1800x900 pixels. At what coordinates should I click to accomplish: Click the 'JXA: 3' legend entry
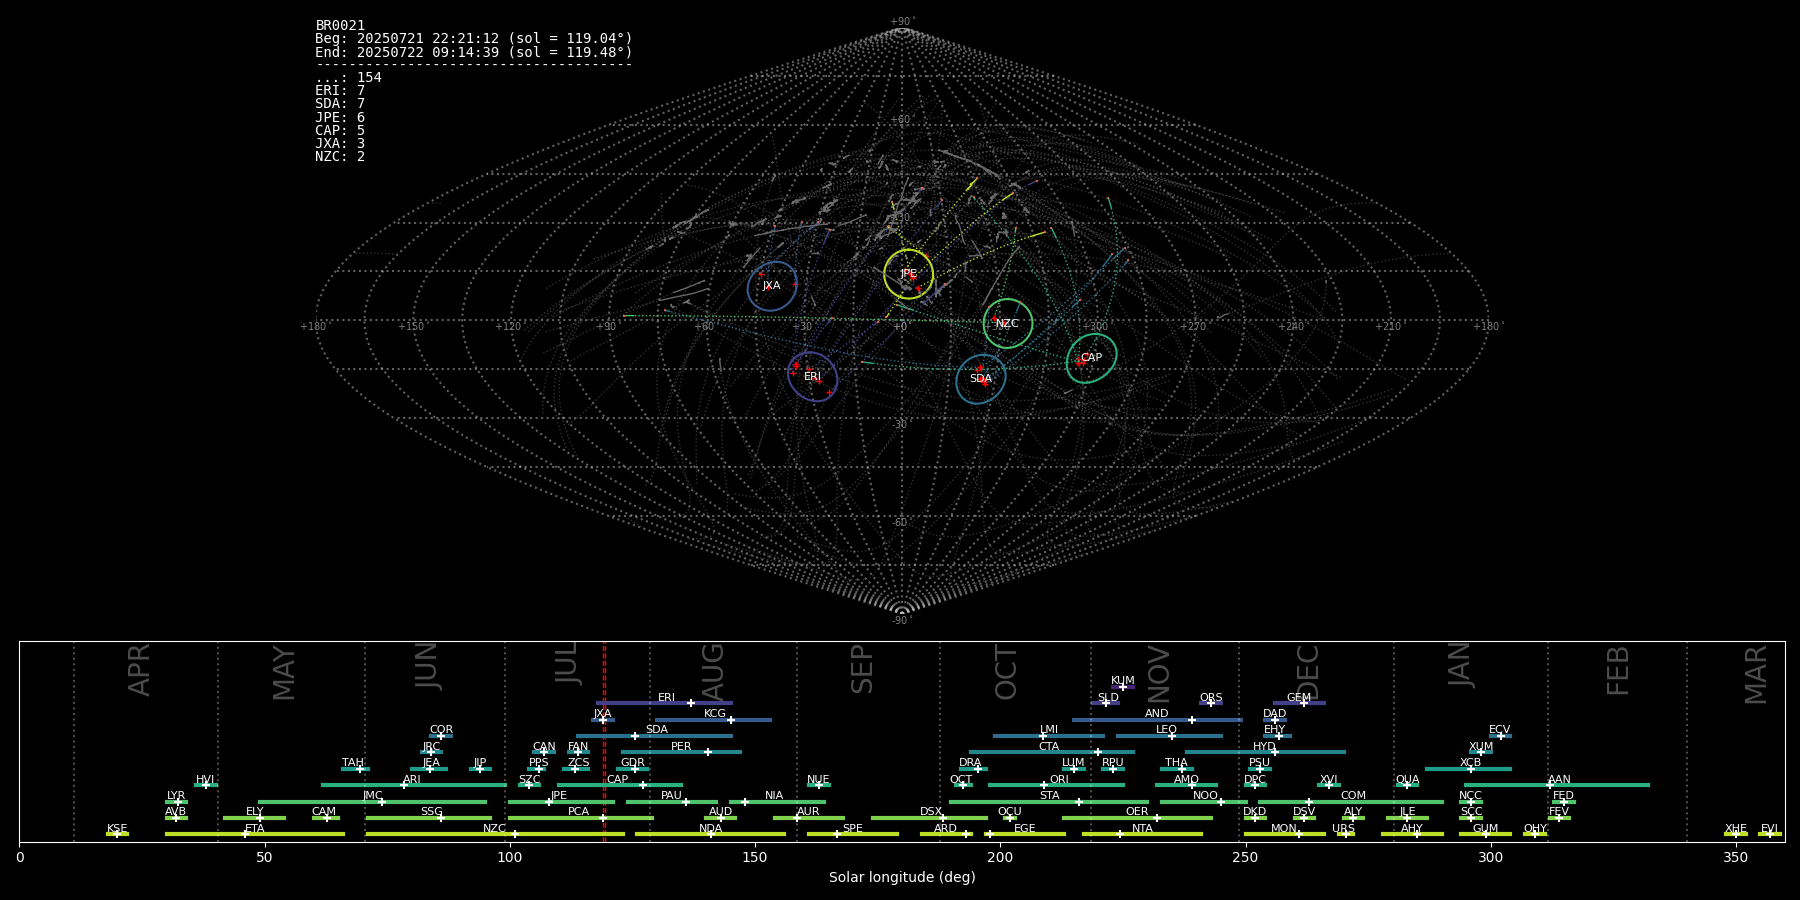pos(340,144)
